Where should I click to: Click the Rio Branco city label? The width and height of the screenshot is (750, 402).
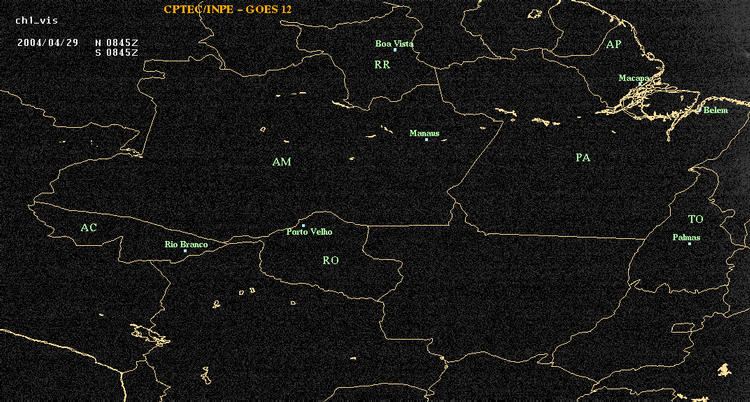(186, 245)
